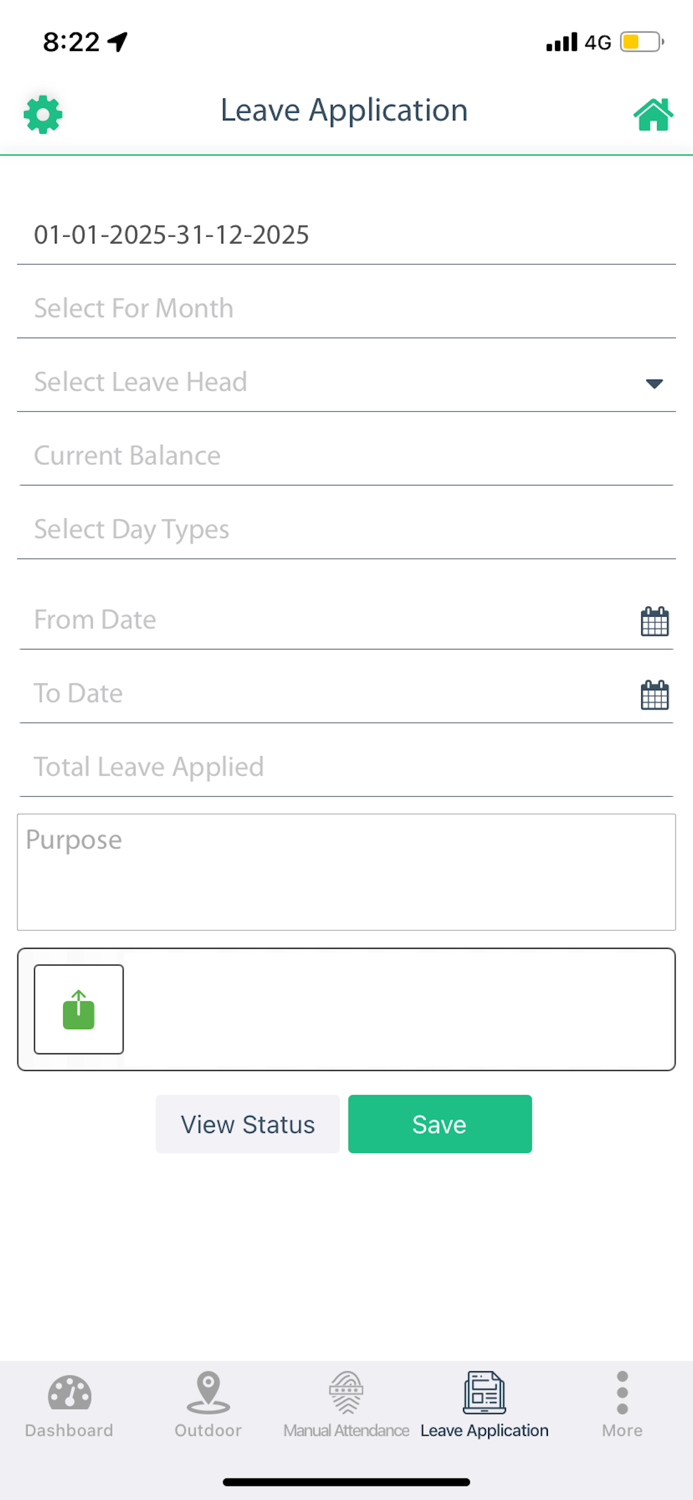Select the Outdoor location pin icon
This screenshot has width=693, height=1500.
coord(207,1391)
